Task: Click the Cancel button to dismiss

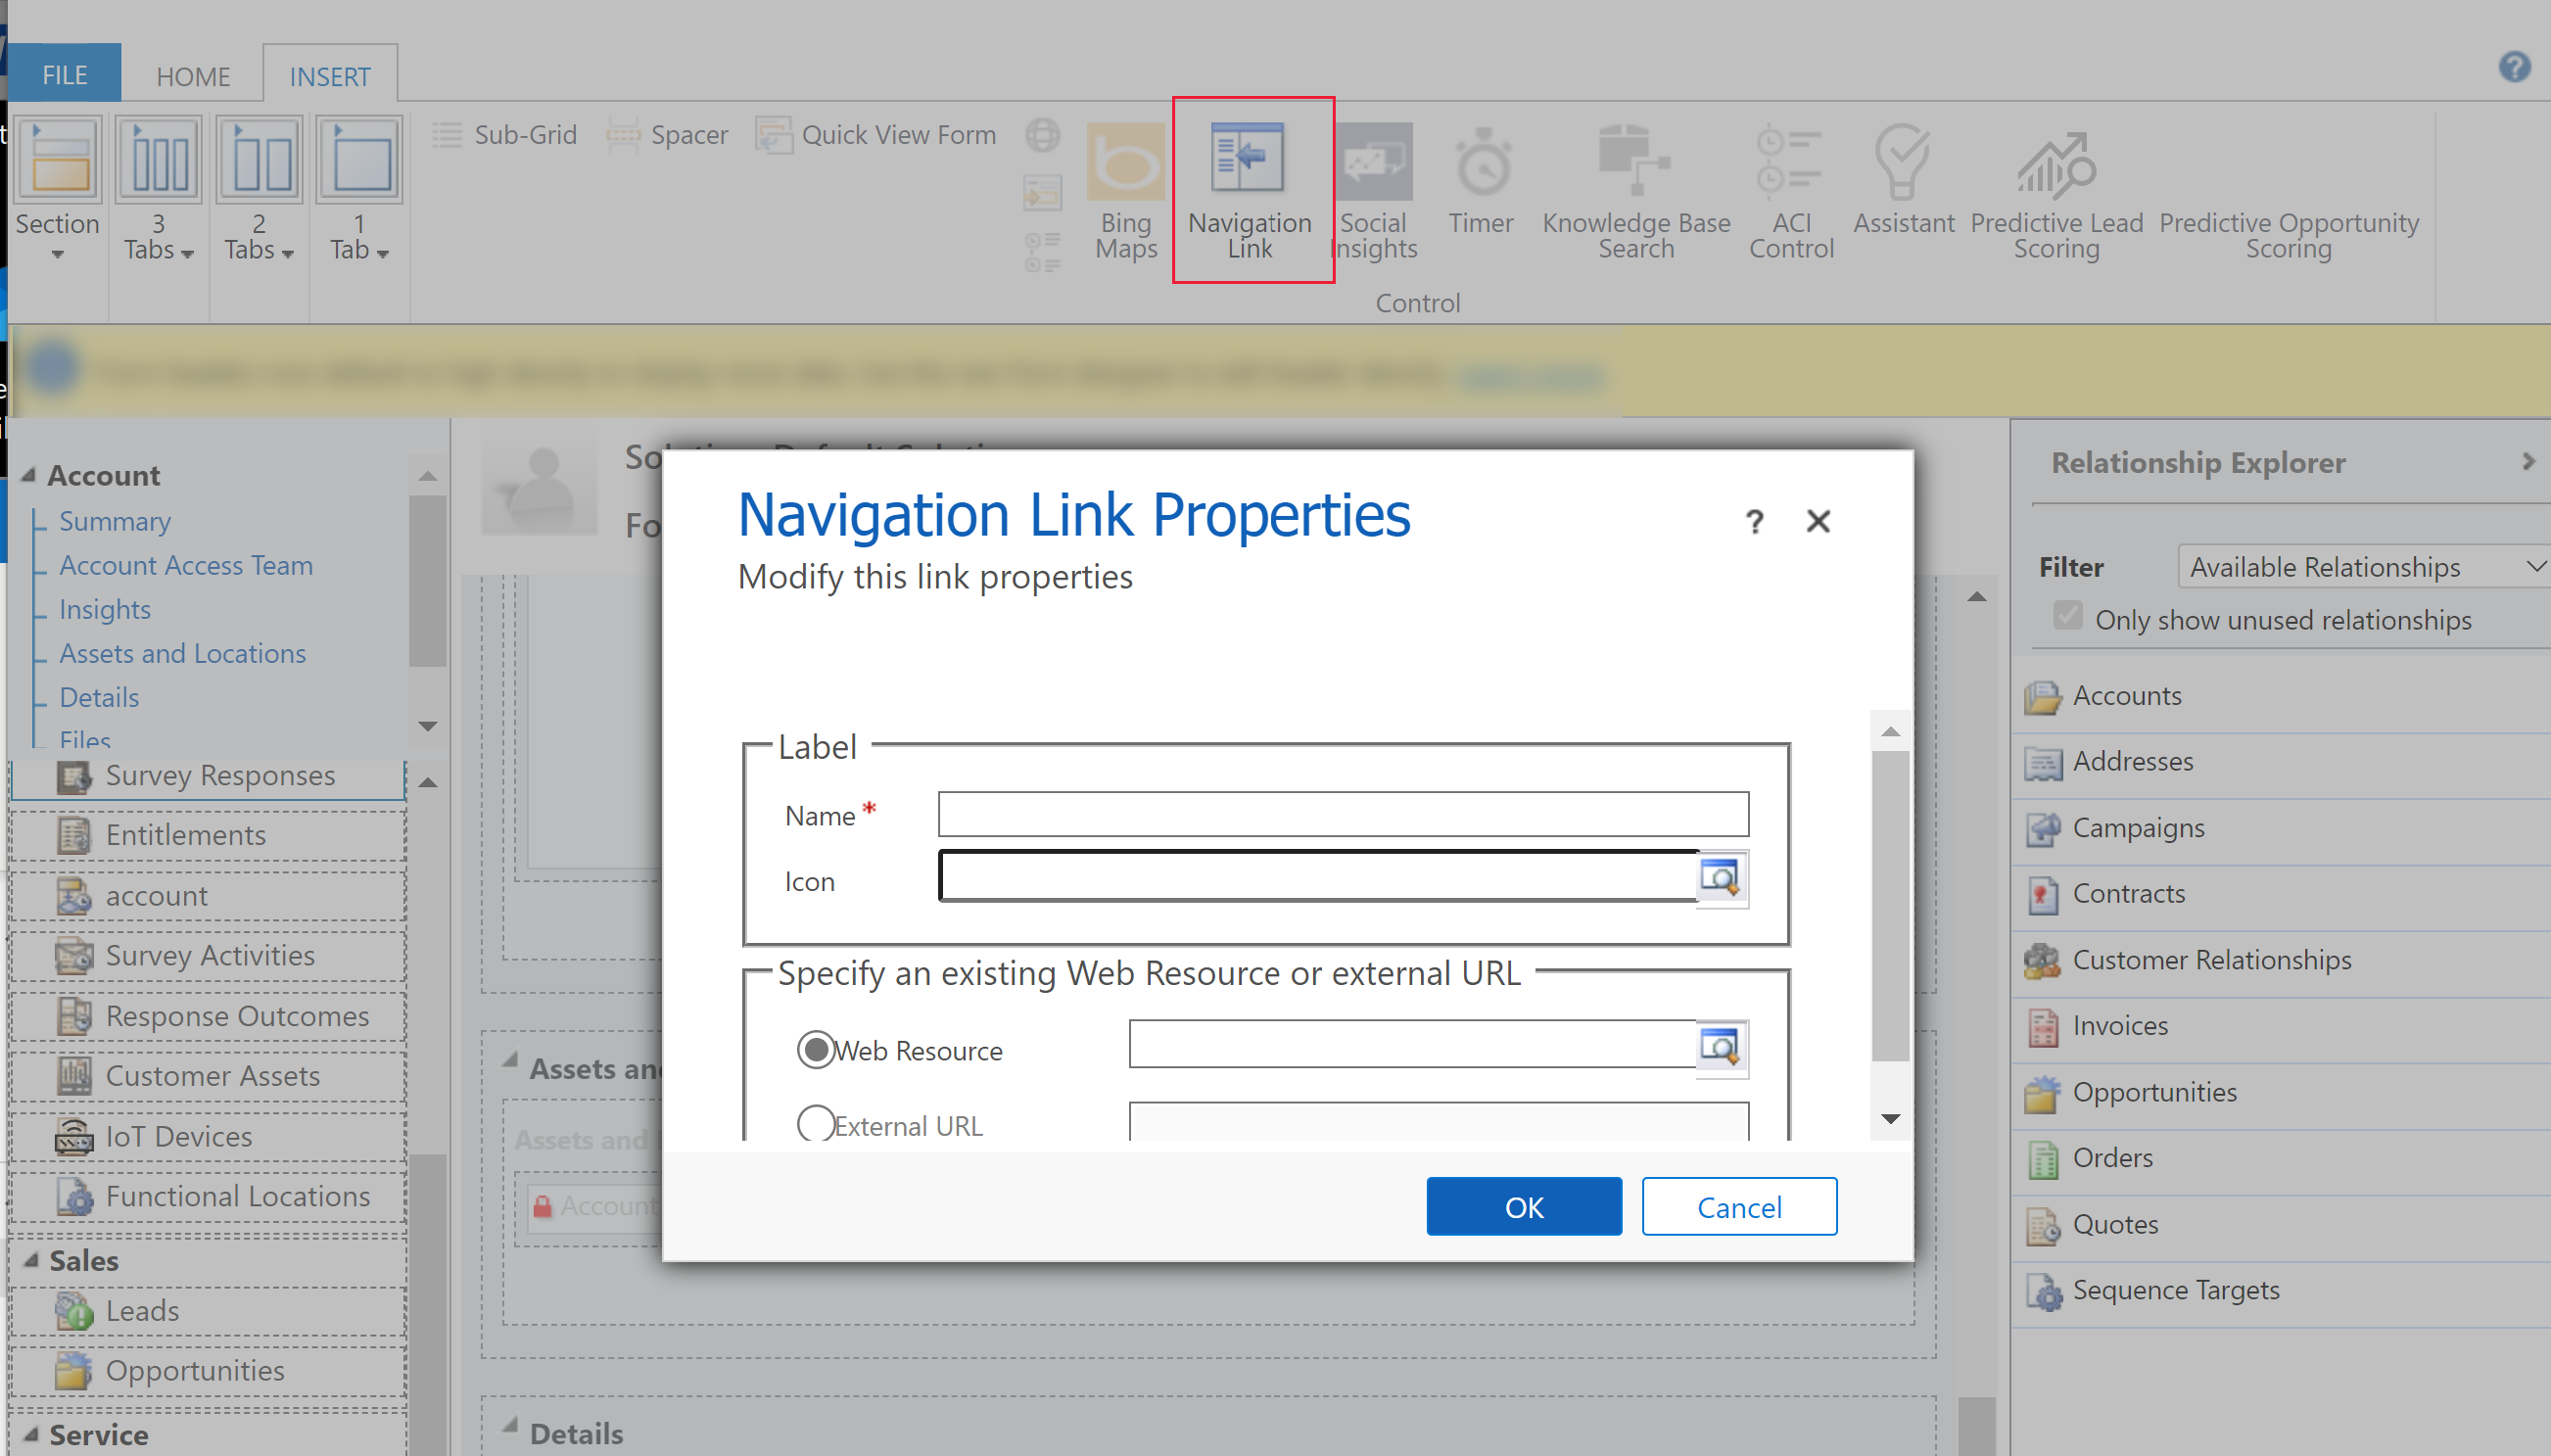Action: [1738, 1207]
